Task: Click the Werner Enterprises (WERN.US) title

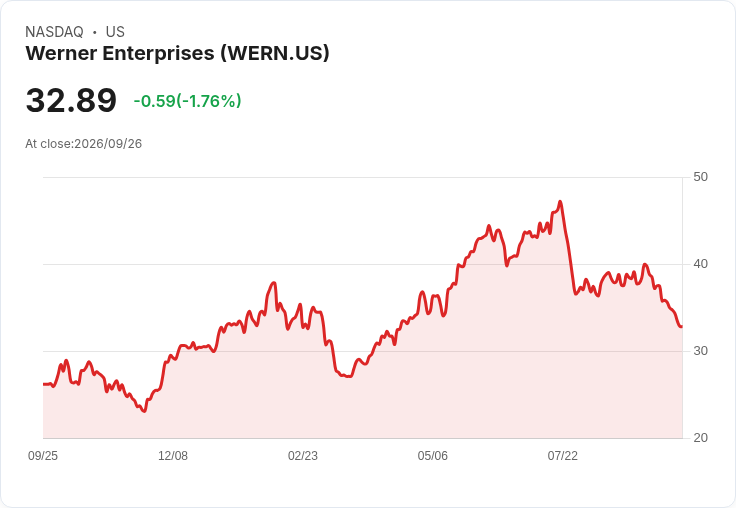Action: coord(177,53)
